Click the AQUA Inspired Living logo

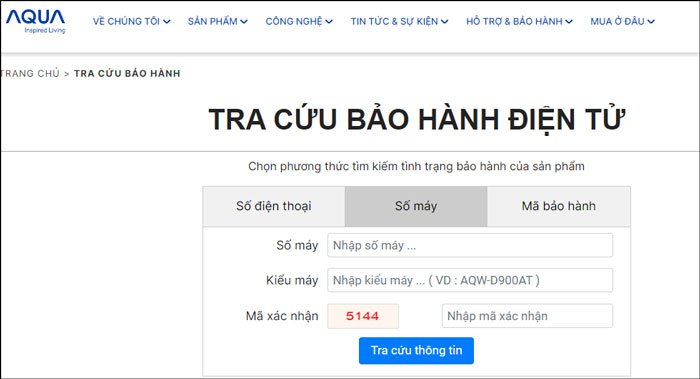pos(36,22)
